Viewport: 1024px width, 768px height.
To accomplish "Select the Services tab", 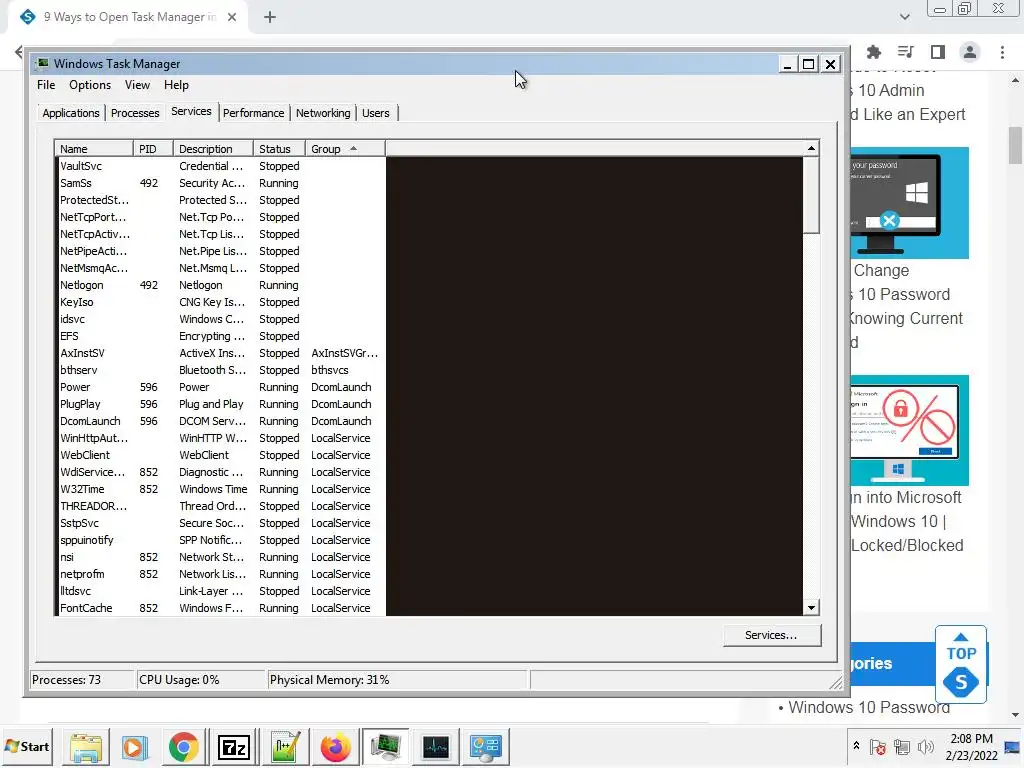I will coord(191,112).
